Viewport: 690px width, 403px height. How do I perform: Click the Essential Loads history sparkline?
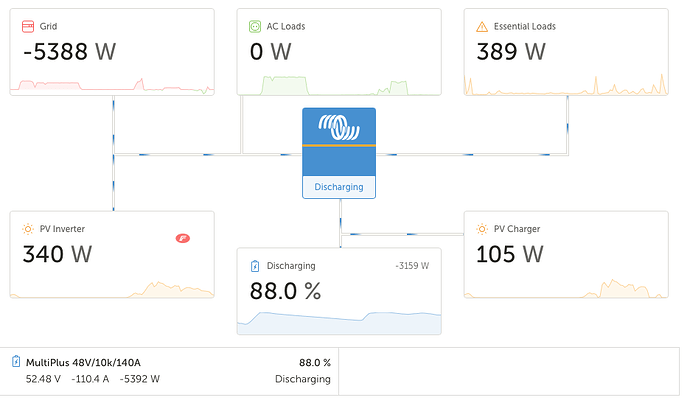point(566,84)
